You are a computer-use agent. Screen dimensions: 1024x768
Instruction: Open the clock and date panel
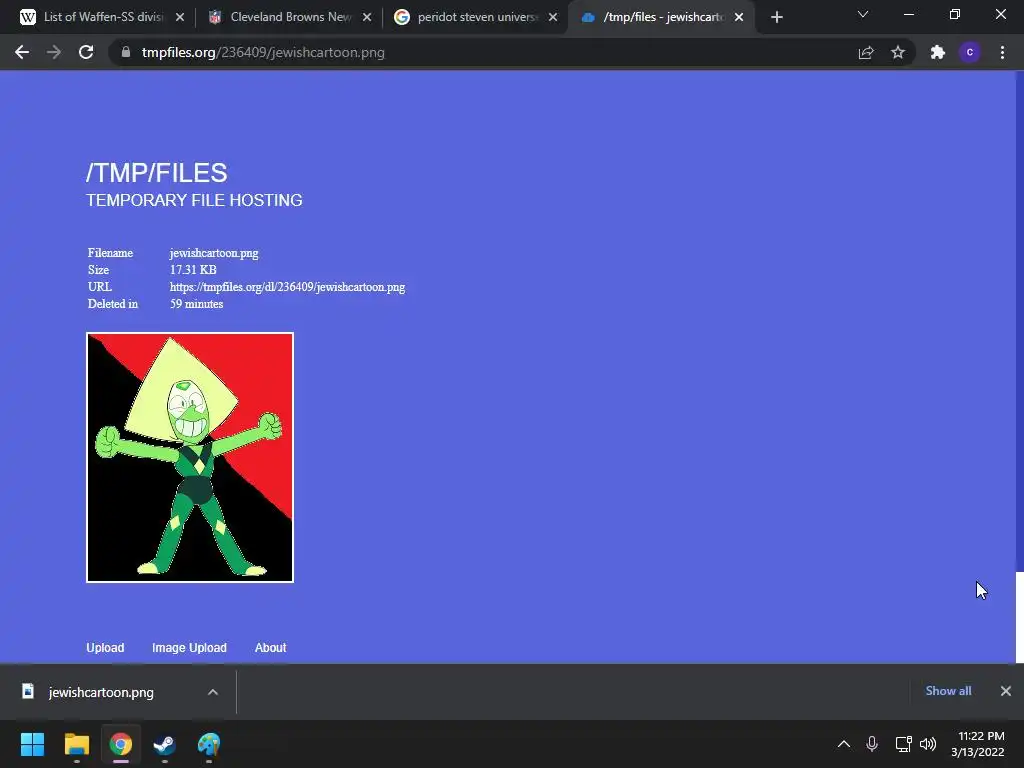[978, 744]
